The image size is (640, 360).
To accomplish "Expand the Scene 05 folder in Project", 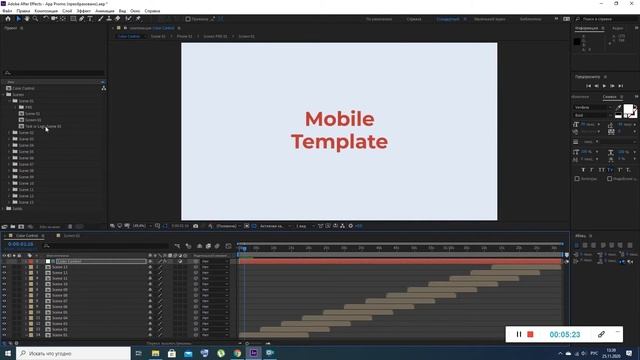I will click(9, 151).
